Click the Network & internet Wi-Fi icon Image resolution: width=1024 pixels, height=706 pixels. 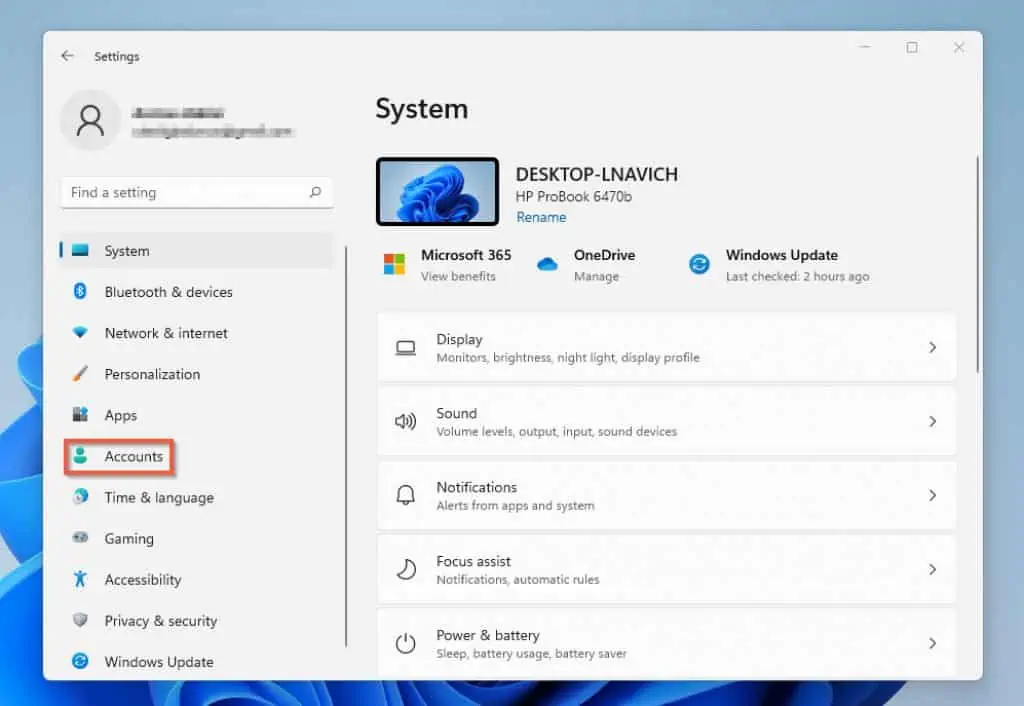coord(81,333)
